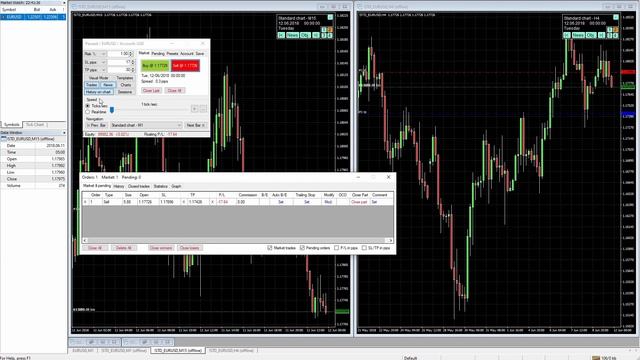This screenshot has height=360, width=640.
Task: Click the green Buy button in the trade panel
Action: tap(155, 66)
